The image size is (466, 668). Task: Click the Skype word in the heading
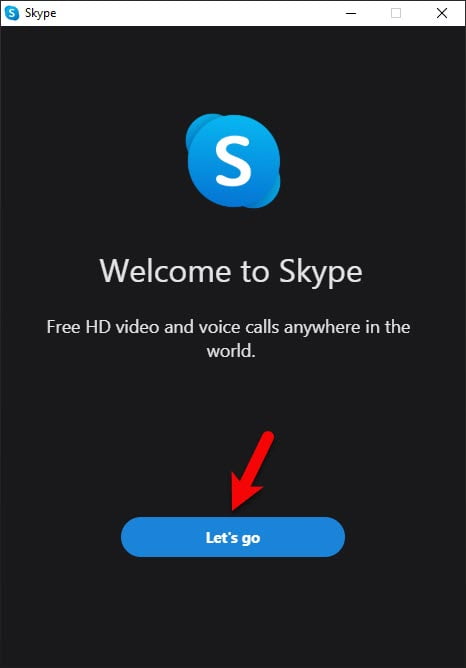(x=320, y=272)
